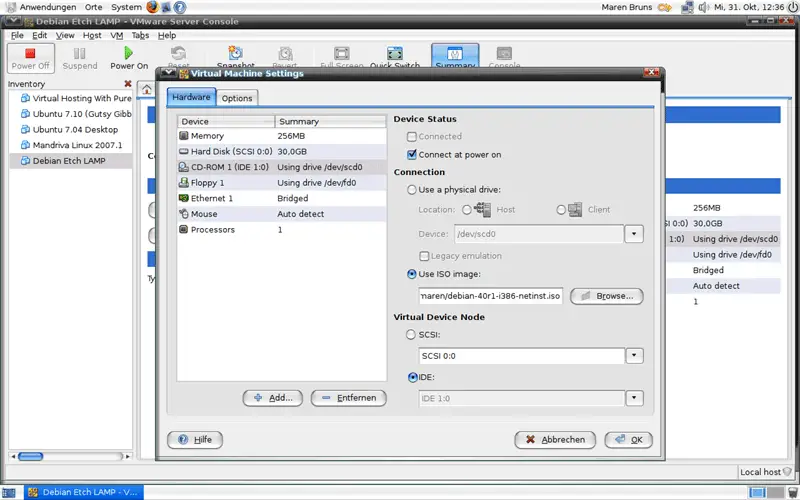Click the Revert toolbar icon
The image size is (800, 500).
[285, 54]
